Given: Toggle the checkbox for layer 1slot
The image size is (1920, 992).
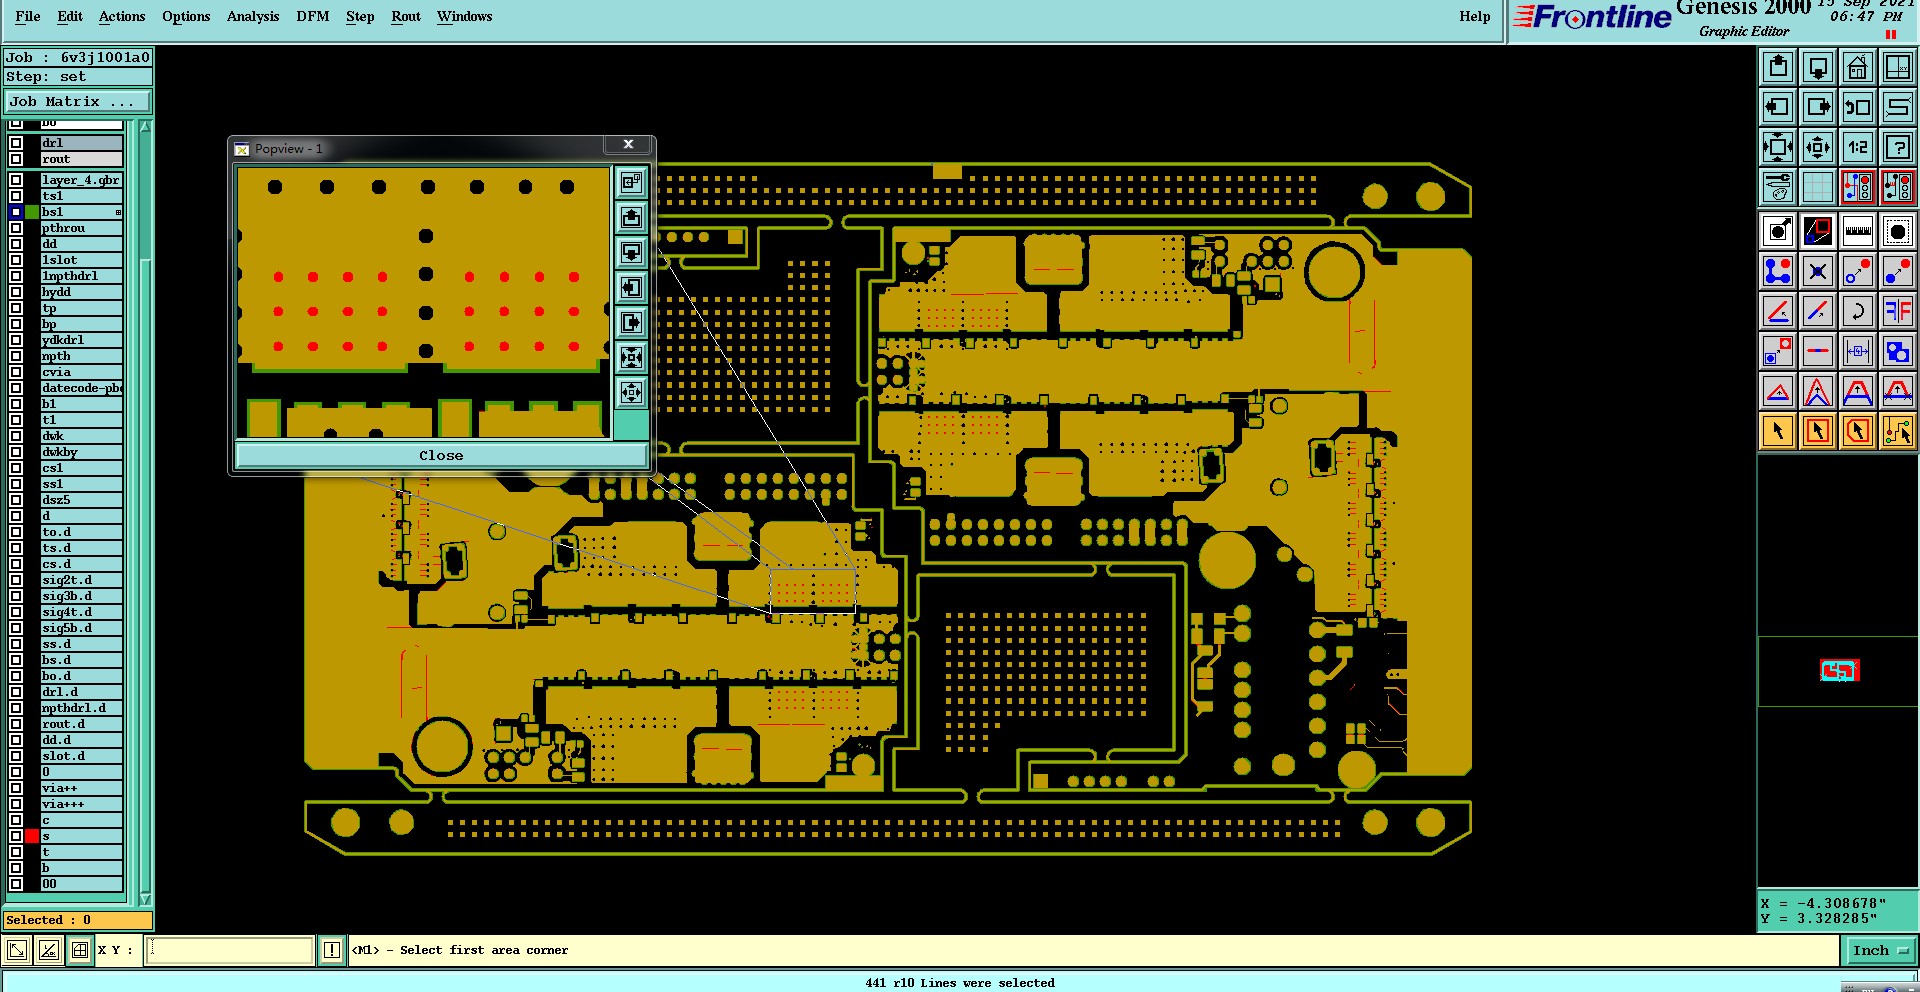Looking at the screenshot, I should pos(16,260).
